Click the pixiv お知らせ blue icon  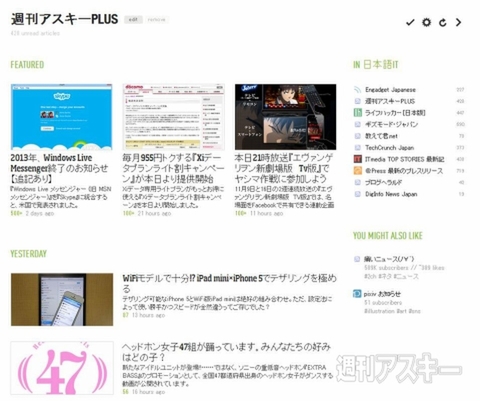pos(357,294)
